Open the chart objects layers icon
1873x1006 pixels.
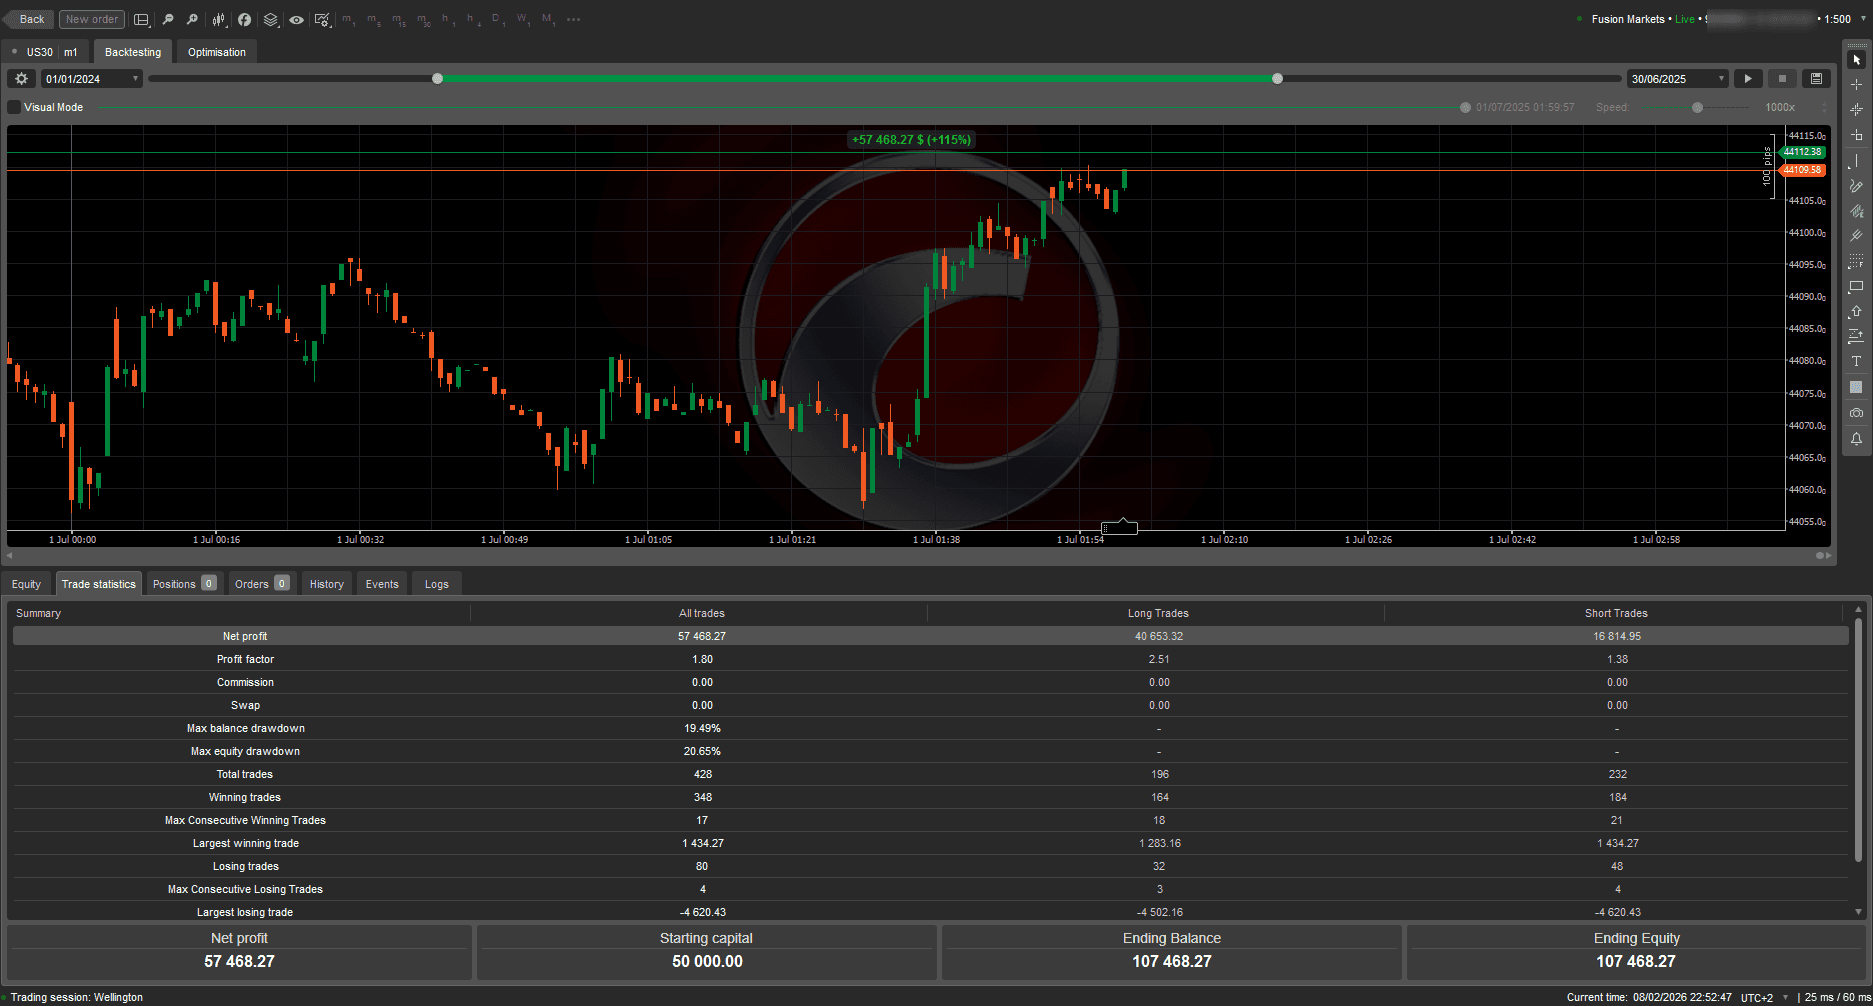coord(270,19)
